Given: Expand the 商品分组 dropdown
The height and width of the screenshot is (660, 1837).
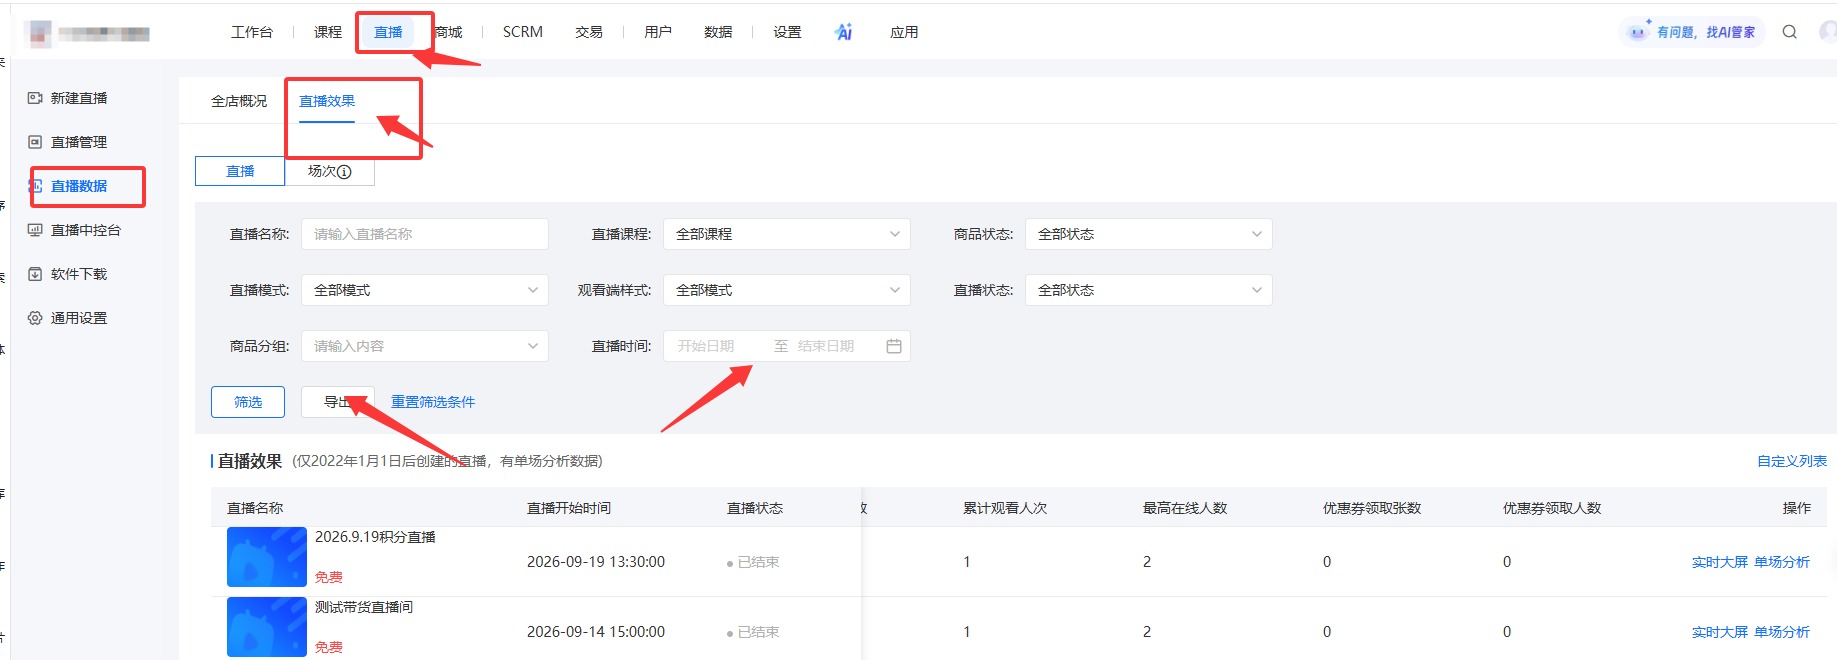Looking at the screenshot, I should click(425, 346).
